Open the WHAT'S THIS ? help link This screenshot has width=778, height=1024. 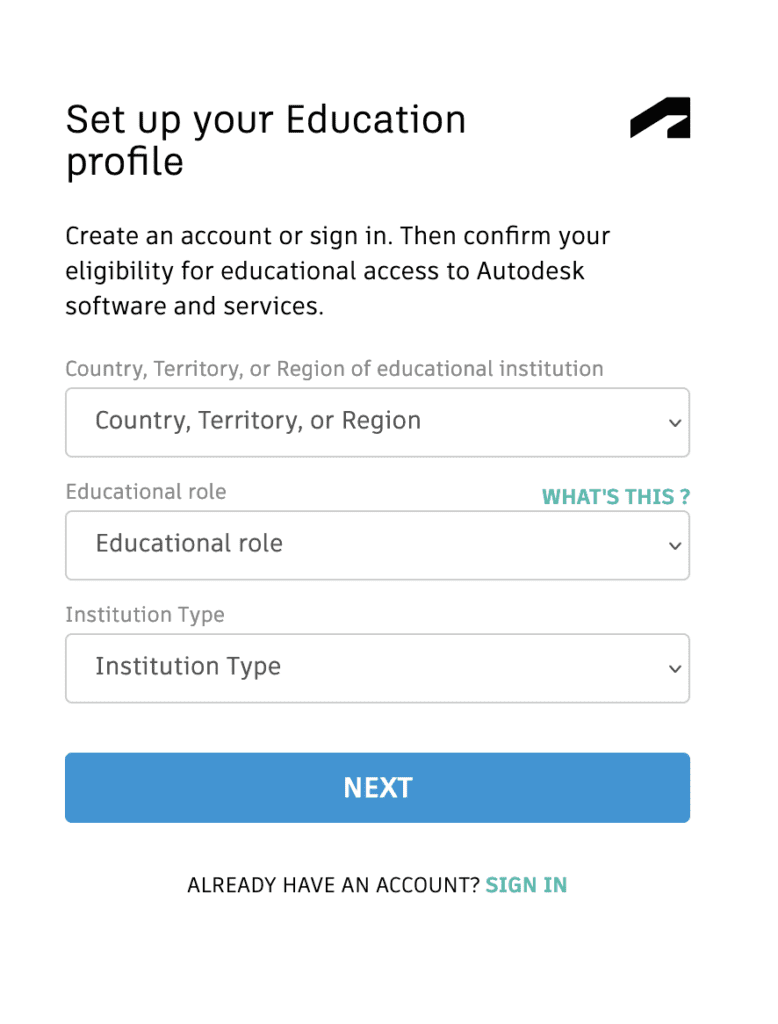615,497
